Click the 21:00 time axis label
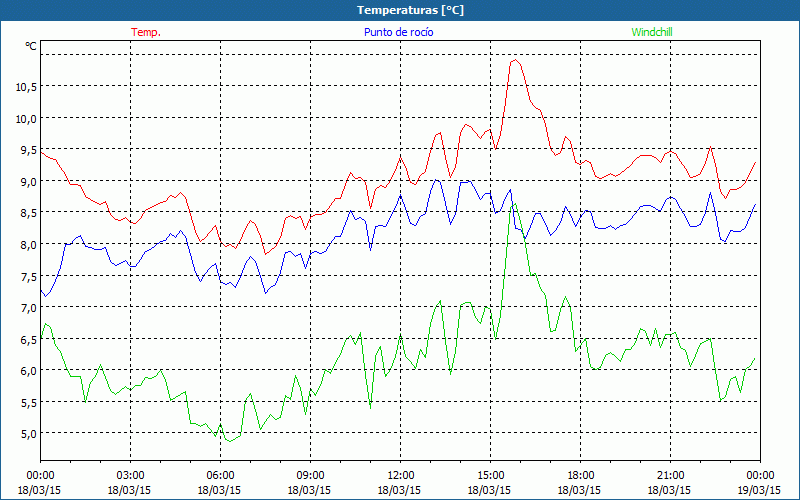Screen dimensions: 800x500 click(670, 476)
